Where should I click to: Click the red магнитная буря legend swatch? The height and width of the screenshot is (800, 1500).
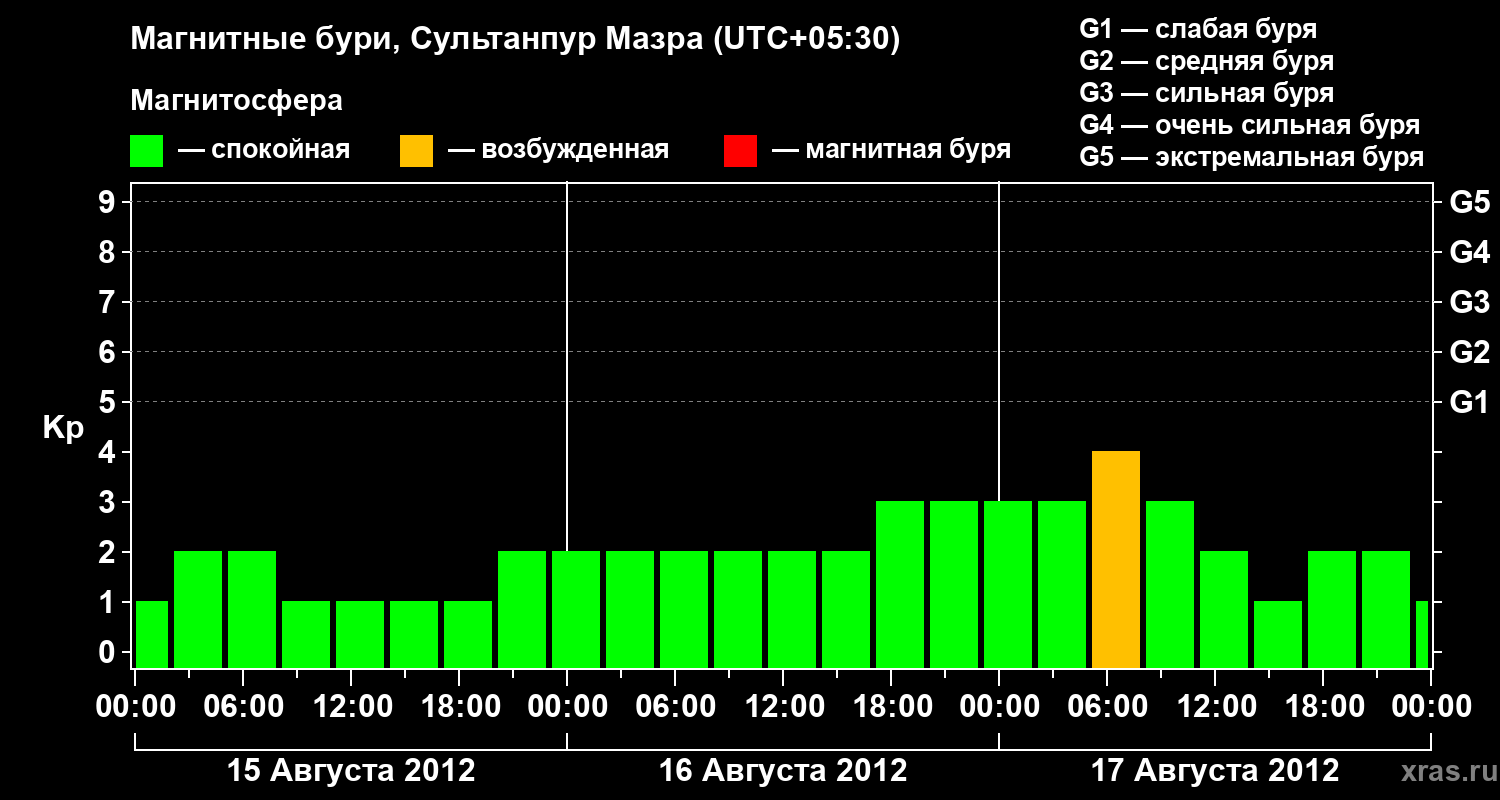[x=741, y=151]
